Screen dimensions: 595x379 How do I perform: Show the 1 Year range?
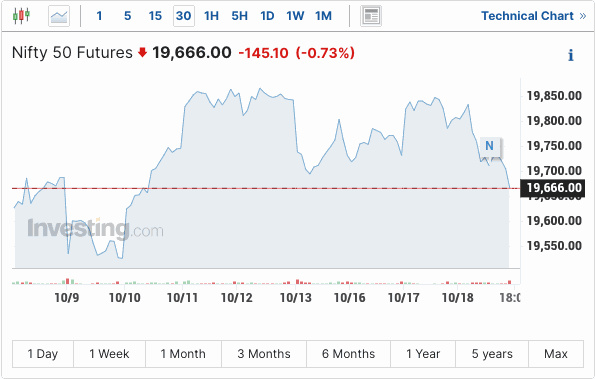pos(423,354)
